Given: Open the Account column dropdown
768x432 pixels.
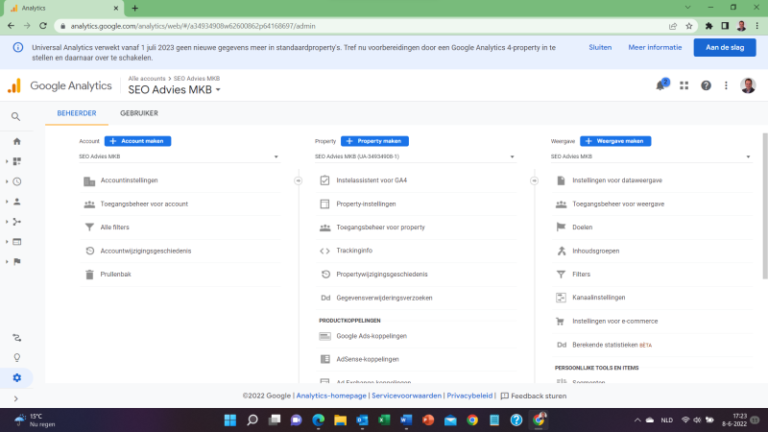Looking at the screenshot, I should (179, 157).
